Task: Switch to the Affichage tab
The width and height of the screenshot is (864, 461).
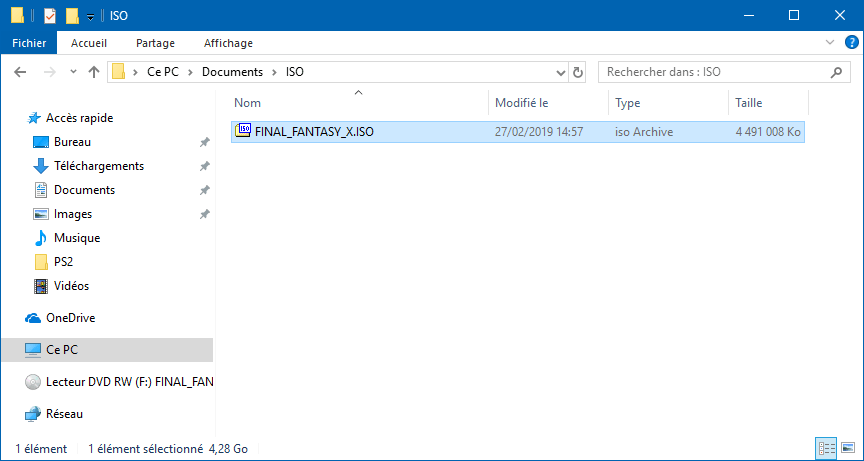Action: (x=228, y=43)
